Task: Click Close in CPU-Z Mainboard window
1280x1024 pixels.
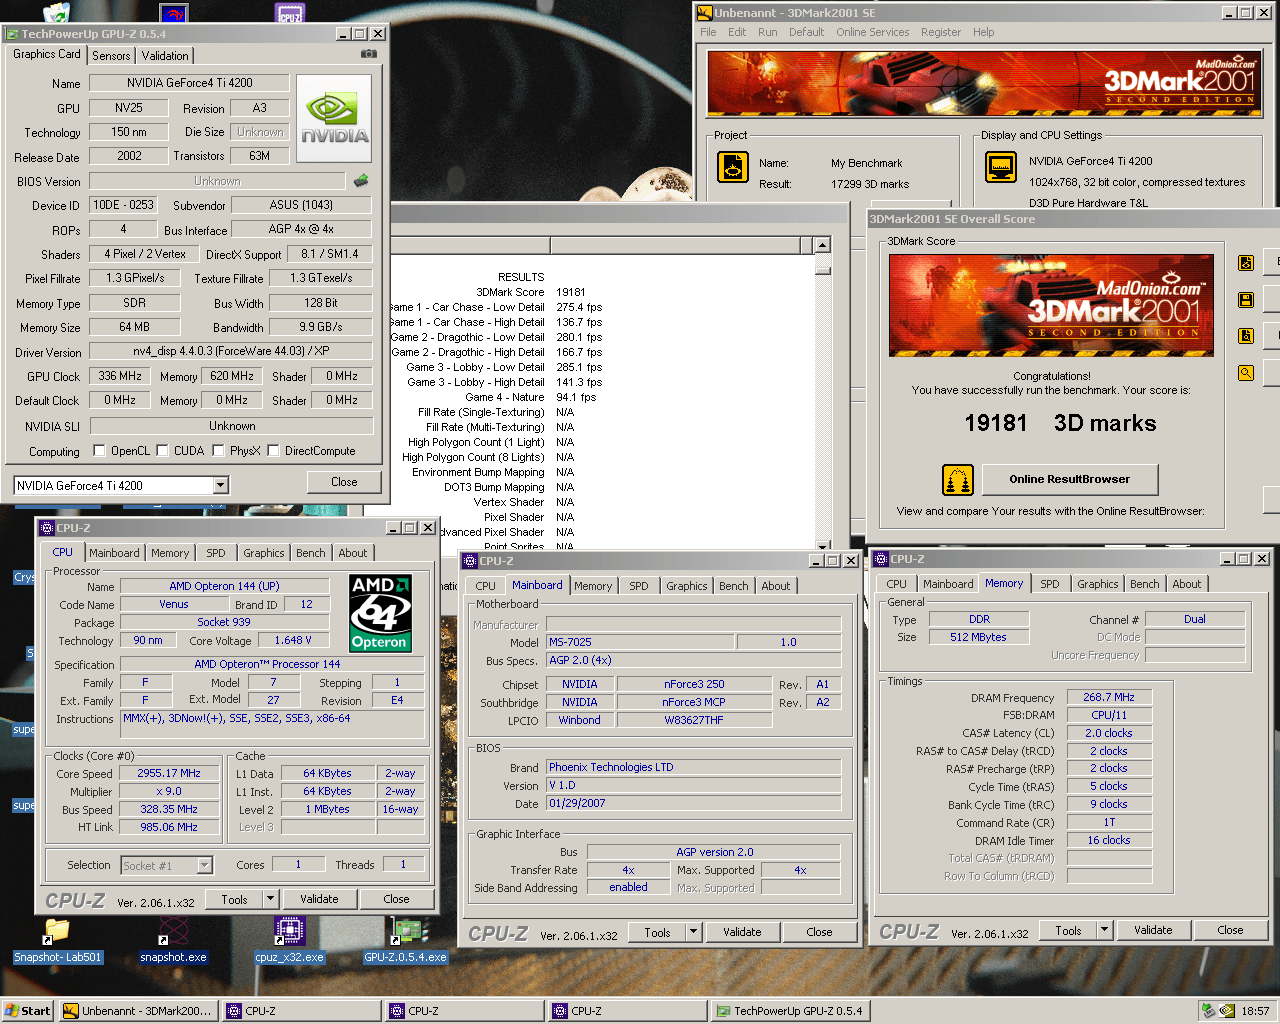Action: 819,932
